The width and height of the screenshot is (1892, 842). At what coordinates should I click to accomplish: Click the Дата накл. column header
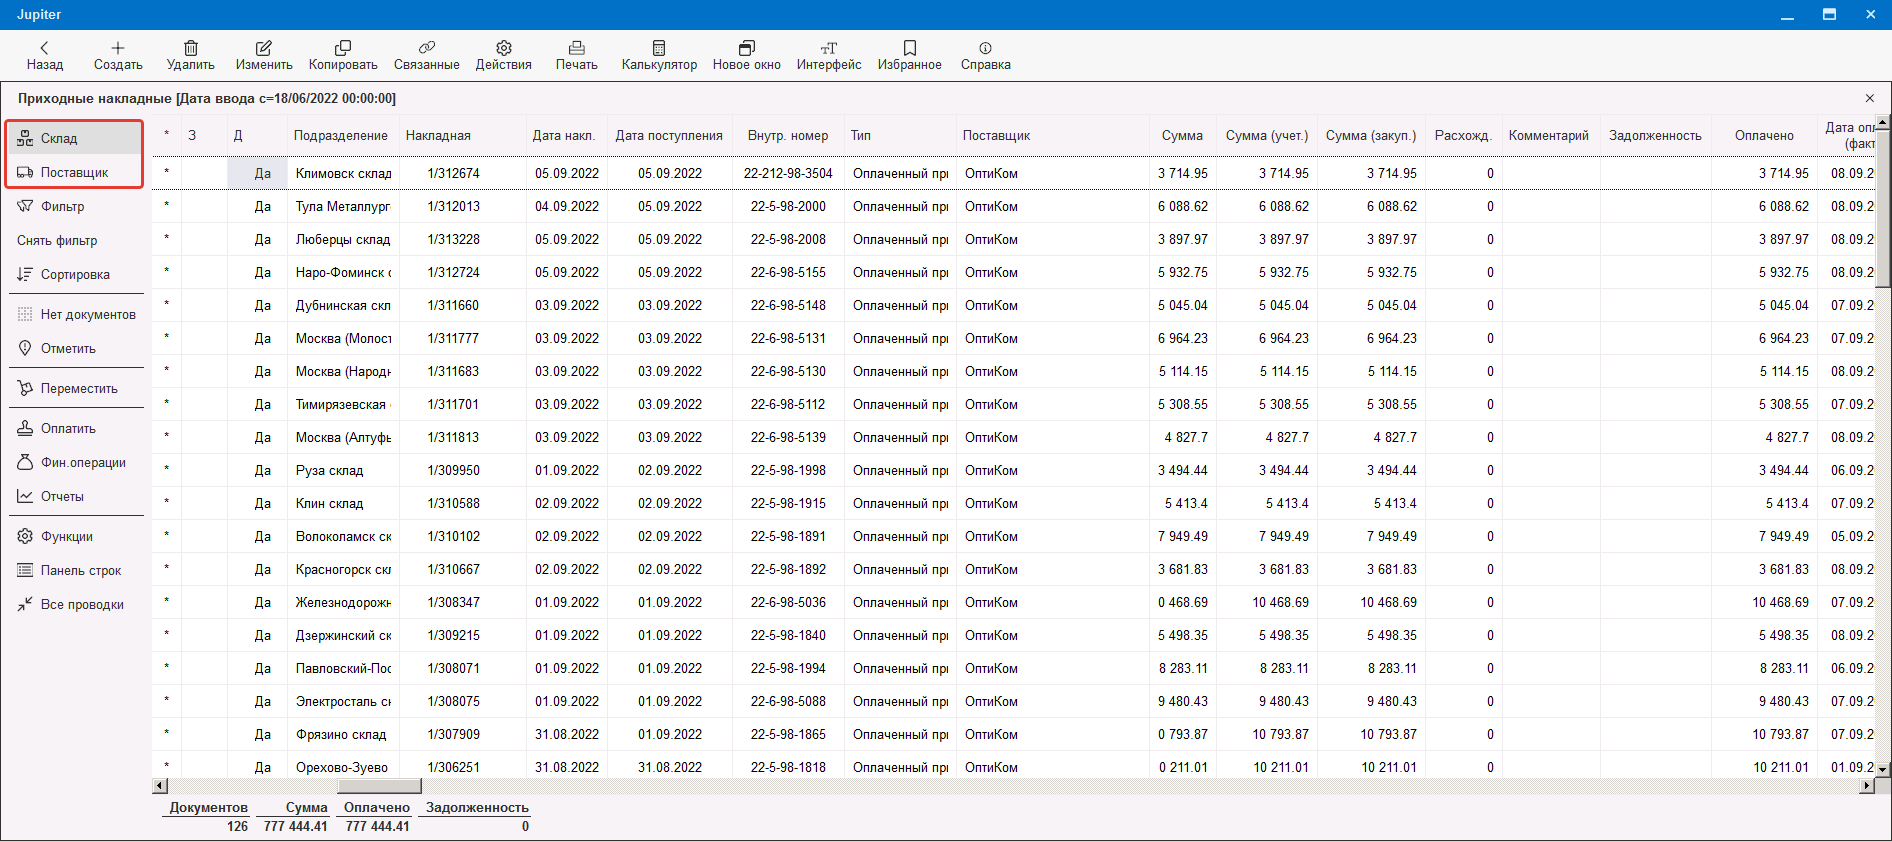pos(563,135)
